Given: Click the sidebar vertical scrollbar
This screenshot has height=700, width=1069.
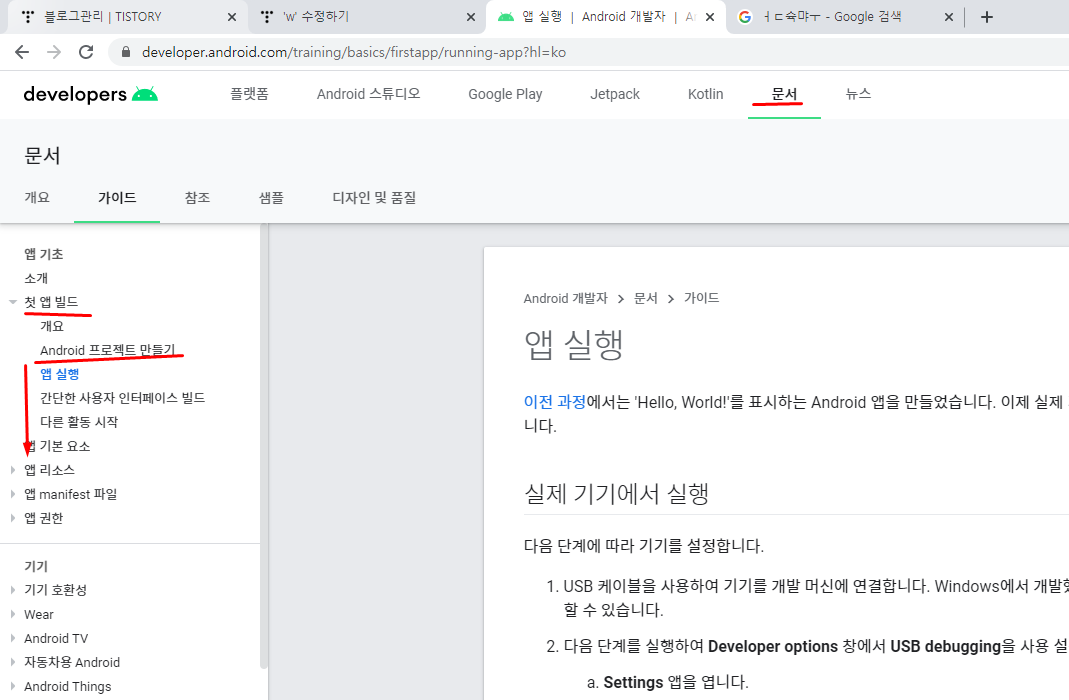Looking at the screenshot, I should click(x=264, y=446).
